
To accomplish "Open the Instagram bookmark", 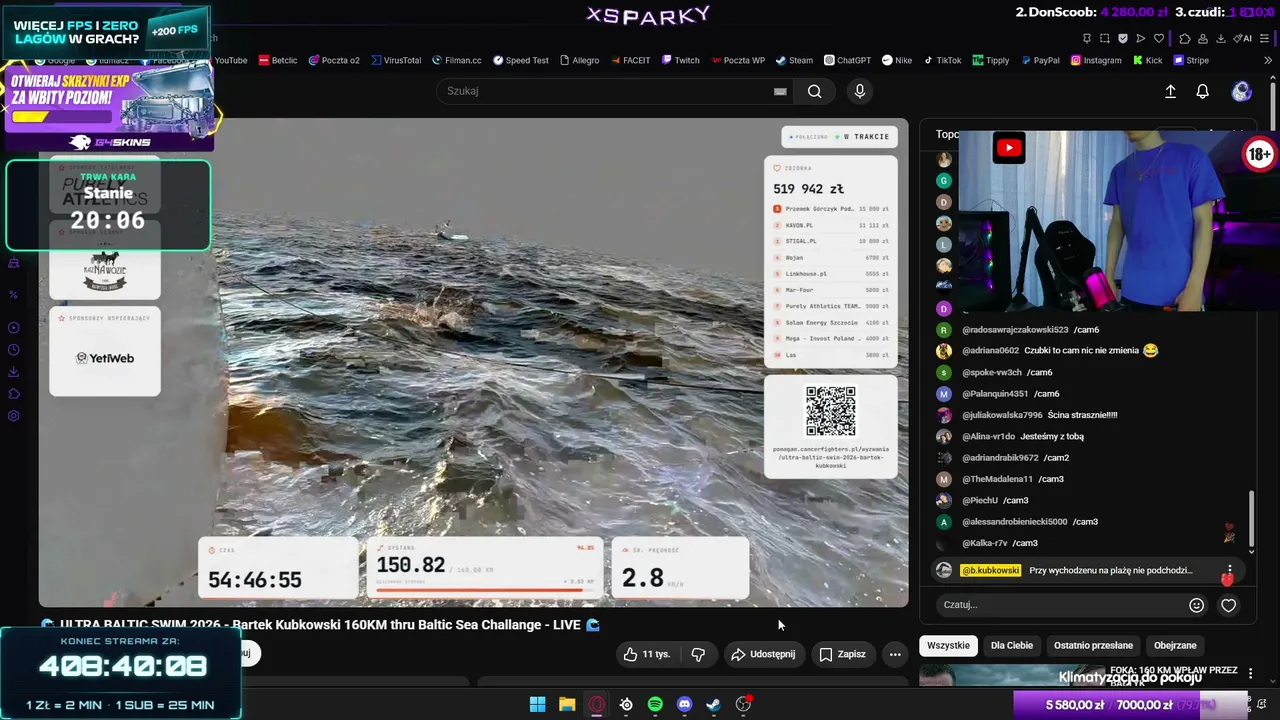I will coord(1096,60).
